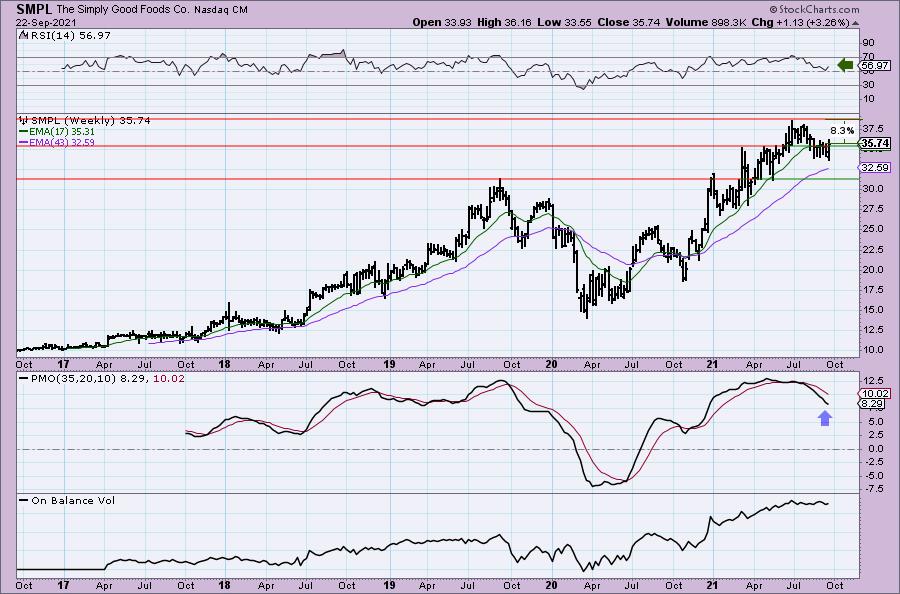Click the EMA(43) 32.59 legend text
The height and width of the screenshot is (594, 900).
coord(61,142)
